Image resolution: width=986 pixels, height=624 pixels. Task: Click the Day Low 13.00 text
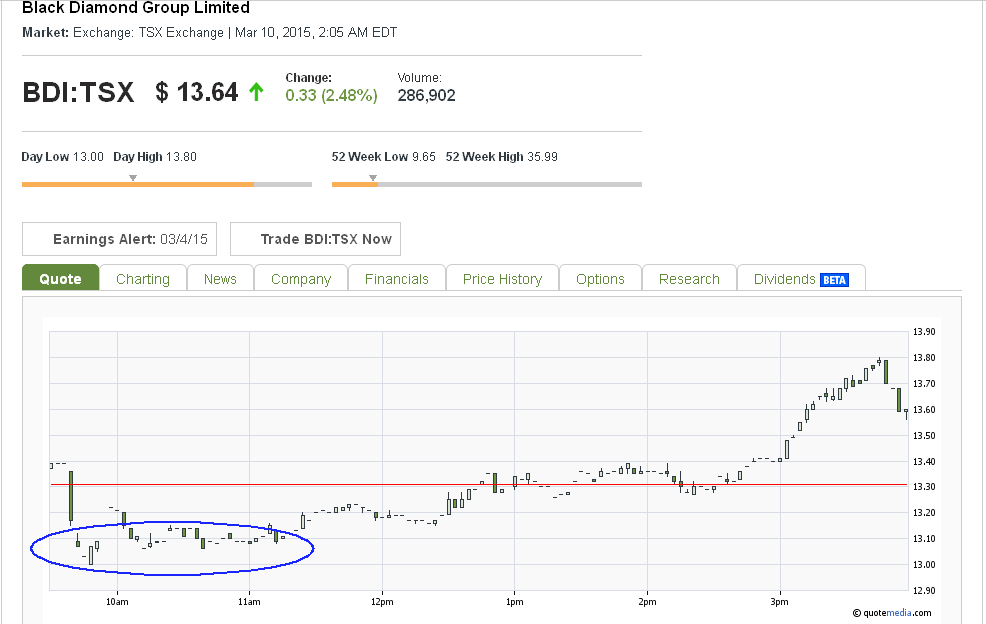(x=62, y=157)
